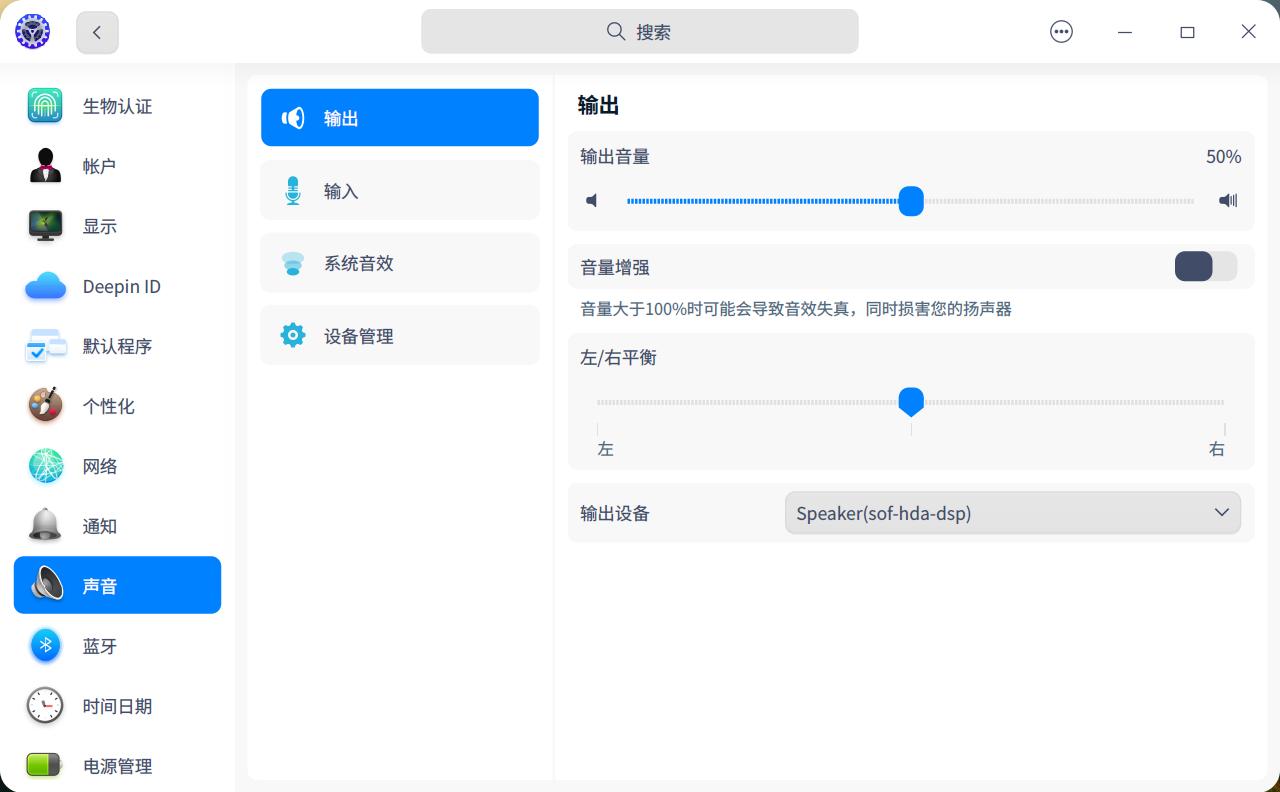This screenshot has height=792, width=1280.
Task: Open the 电源管理 battery icon
Action: click(44, 765)
